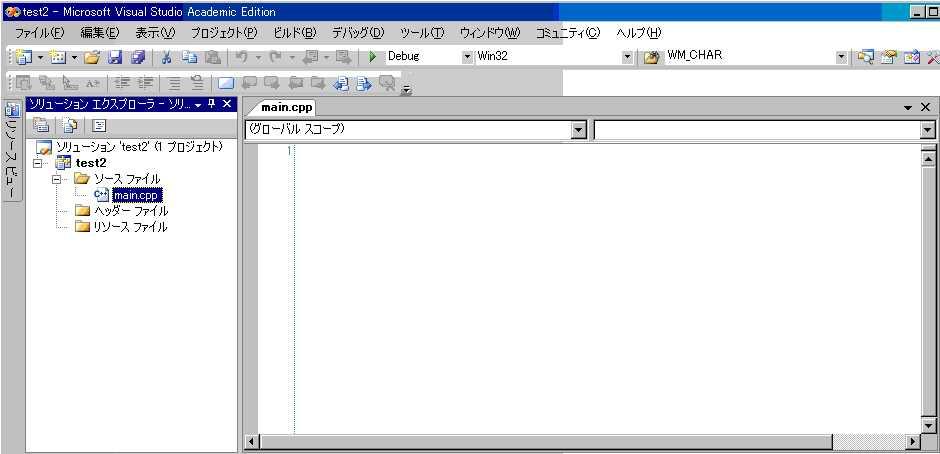Viewport: 940px width, 454px height.
Task: Click the Next Bookmark in Document icon
Action: (x=363, y=83)
